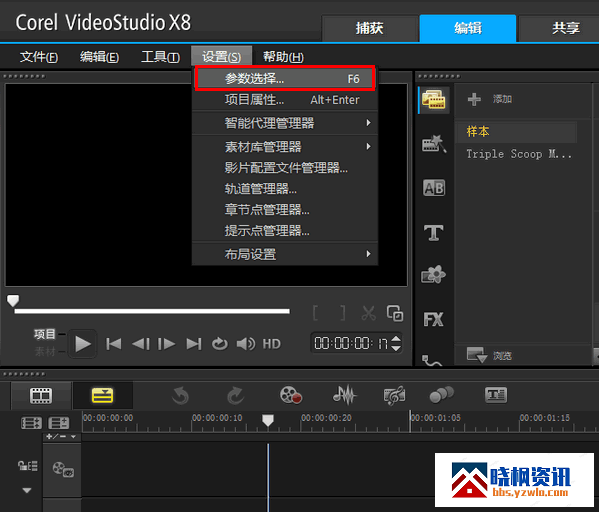Open Auto Music

394,395
